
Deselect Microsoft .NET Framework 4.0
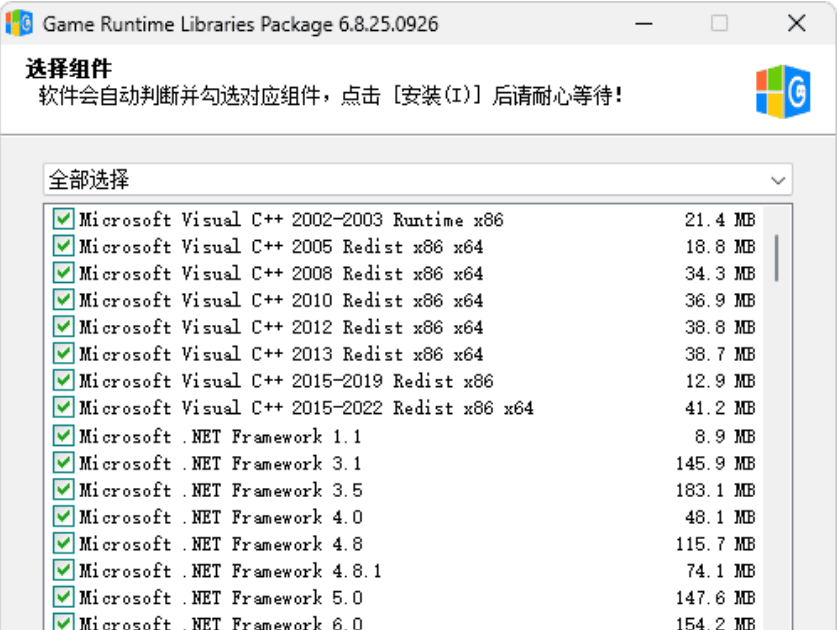tap(62, 516)
